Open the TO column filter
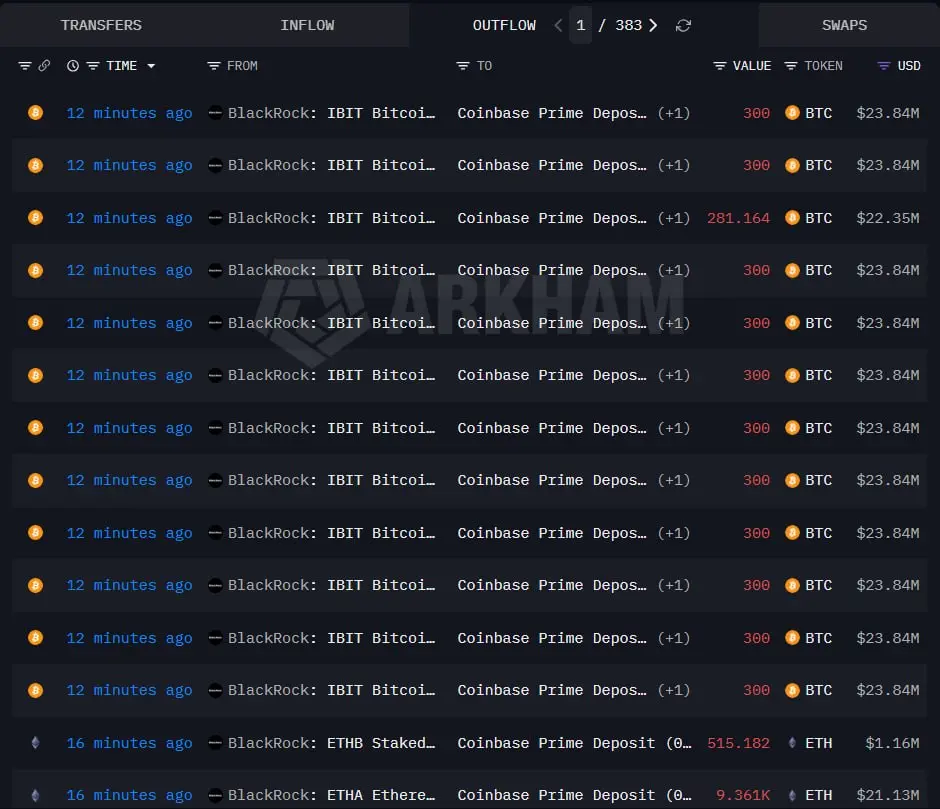This screenshot has height=809, width=940. coord(462,66)
